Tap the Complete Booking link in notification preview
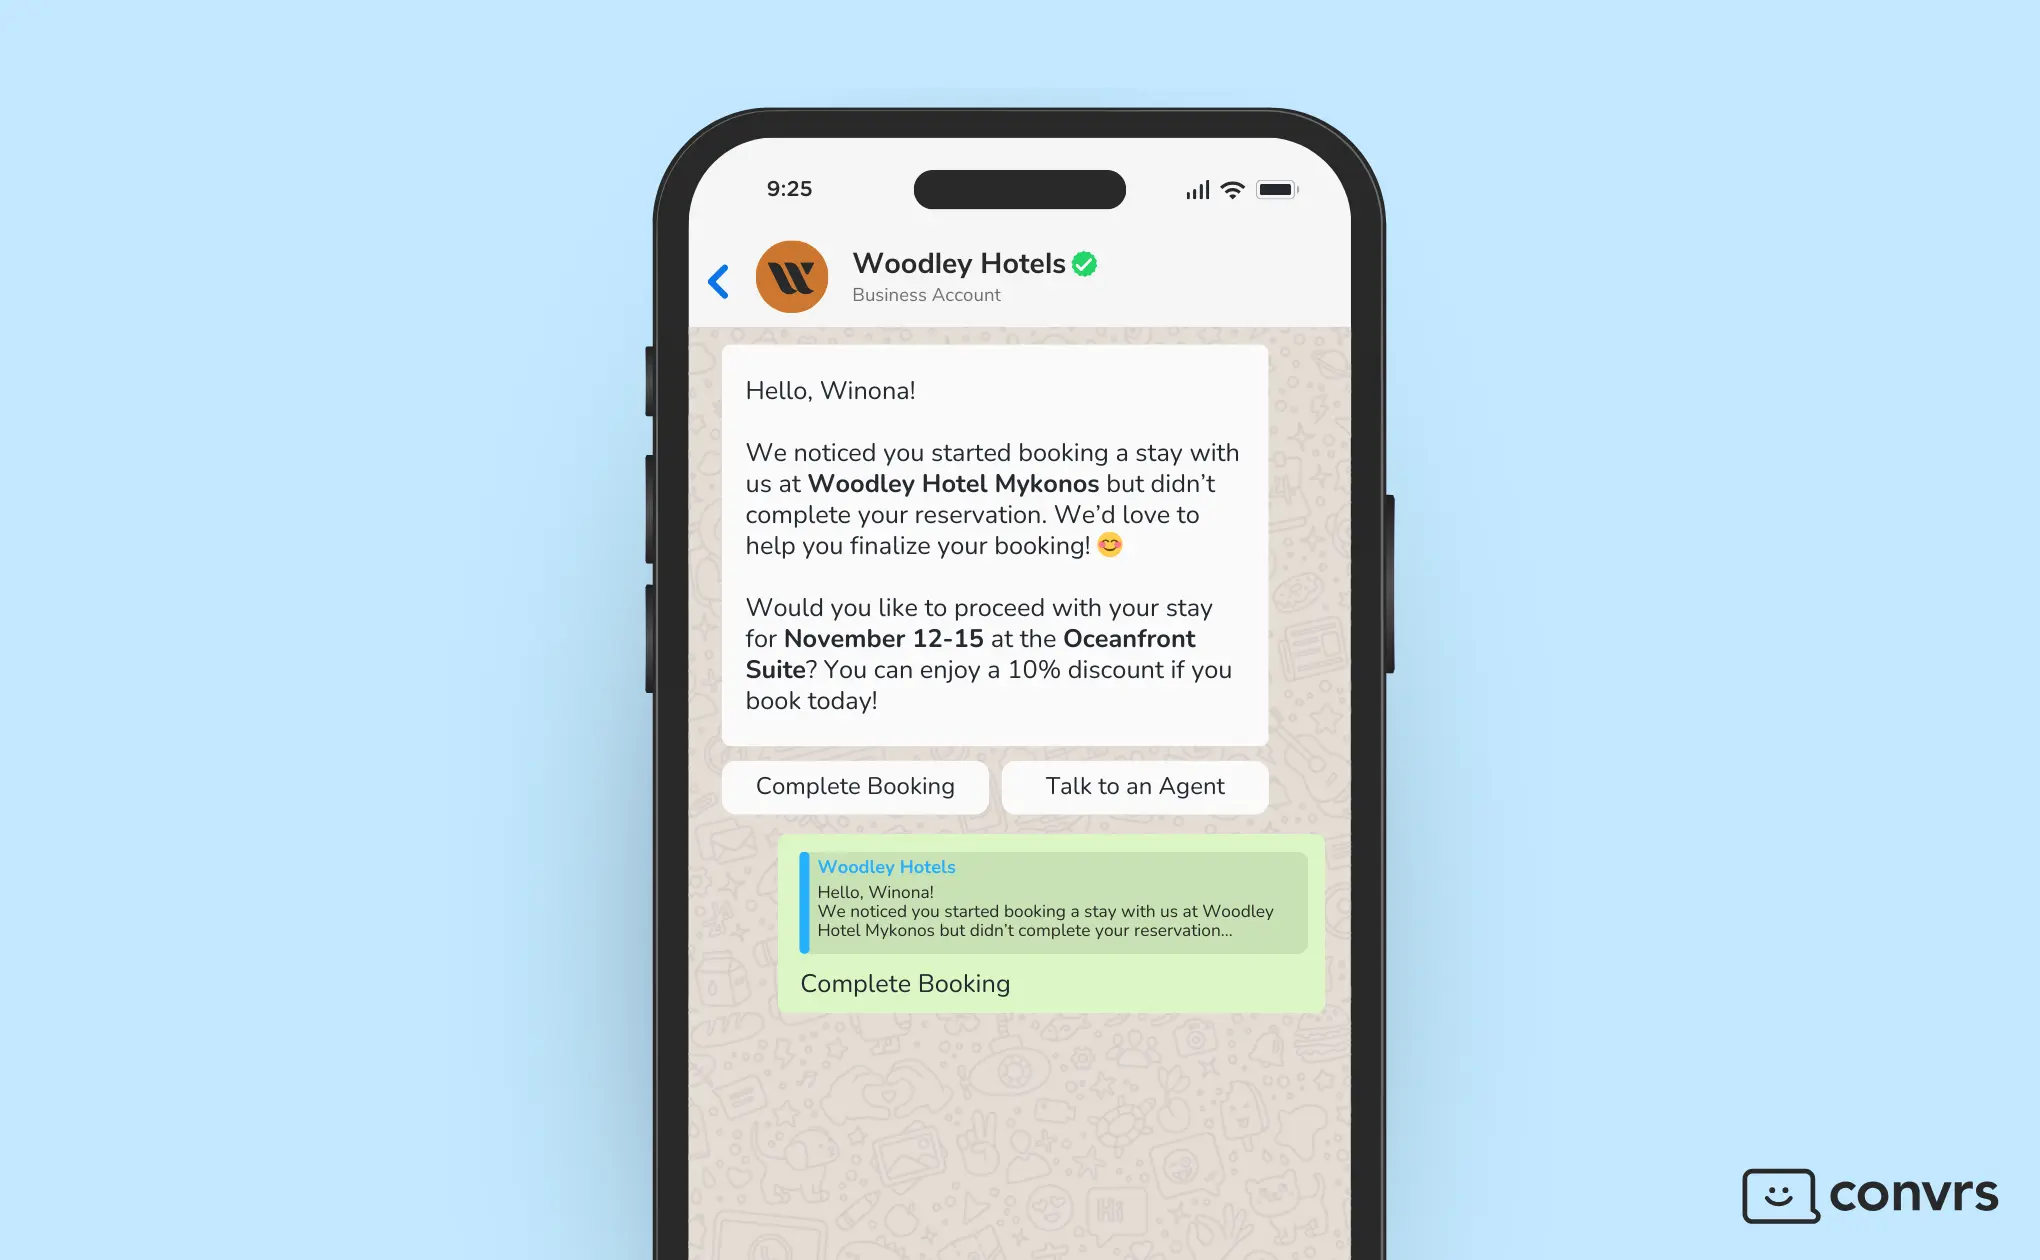Screen dimensions: 2040x1260 click(x=905, y=983)
